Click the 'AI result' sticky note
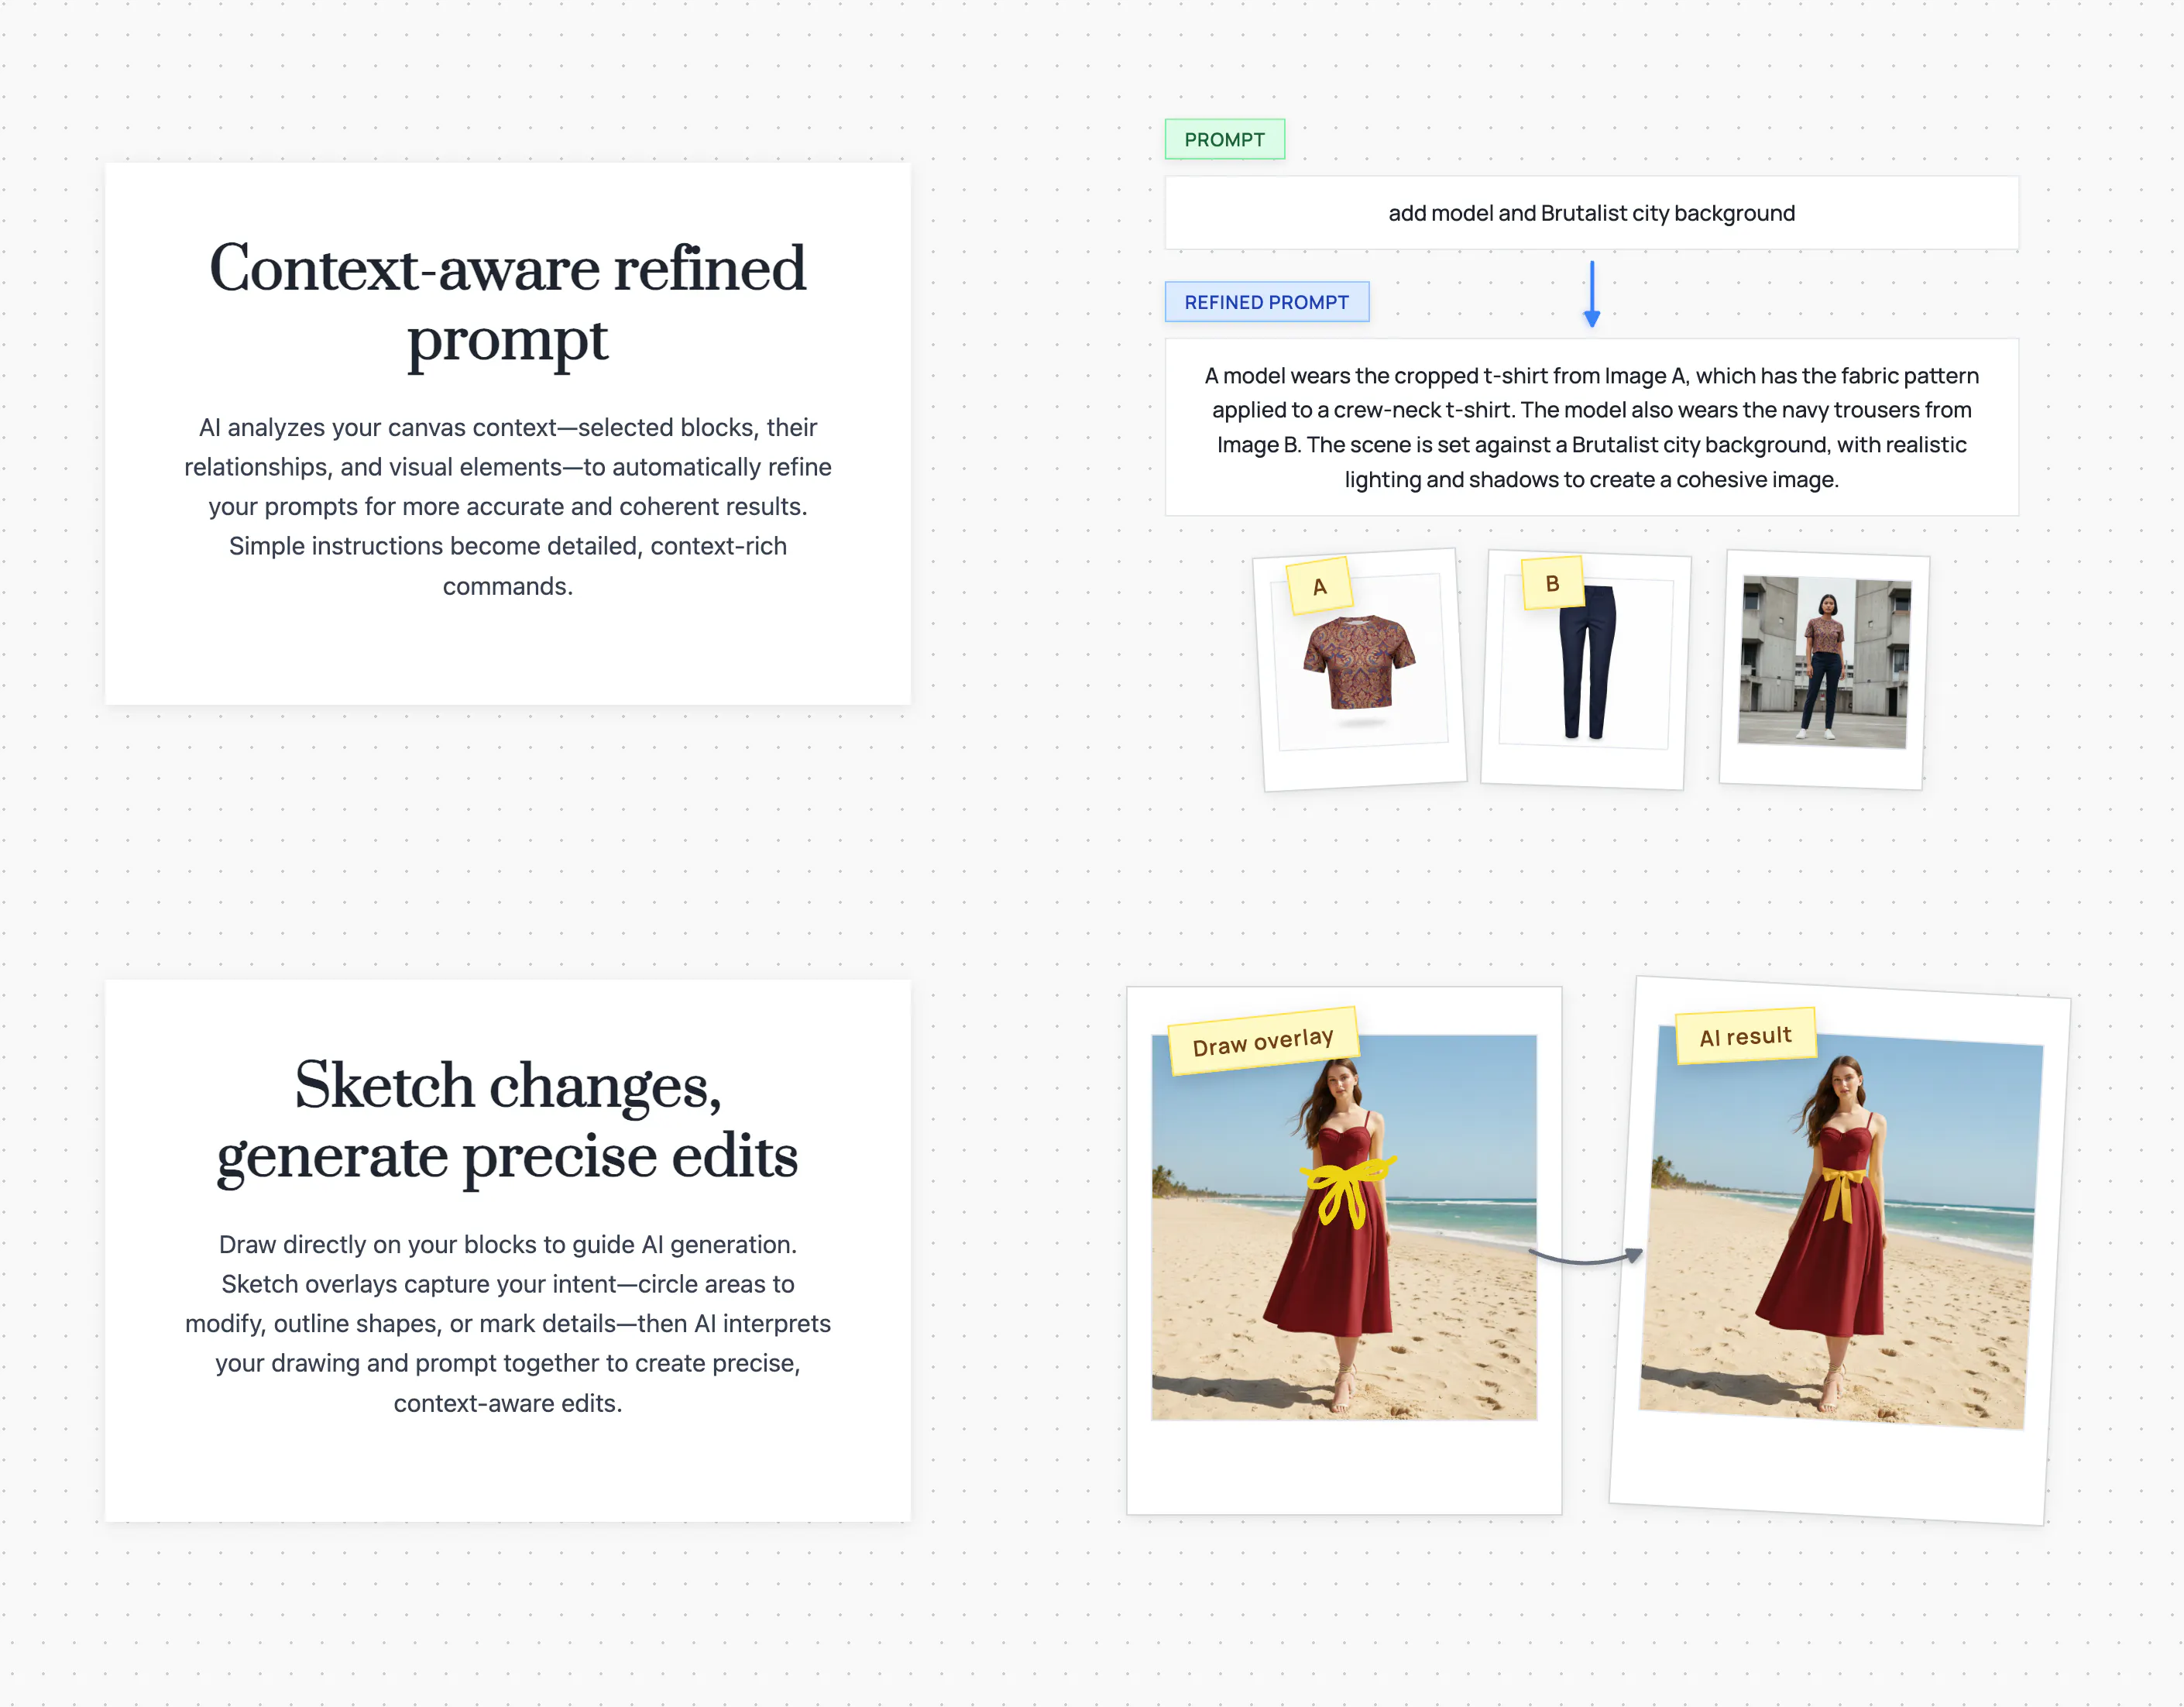This screenshot has height=1707, width=2184. click(1745, 1036)
